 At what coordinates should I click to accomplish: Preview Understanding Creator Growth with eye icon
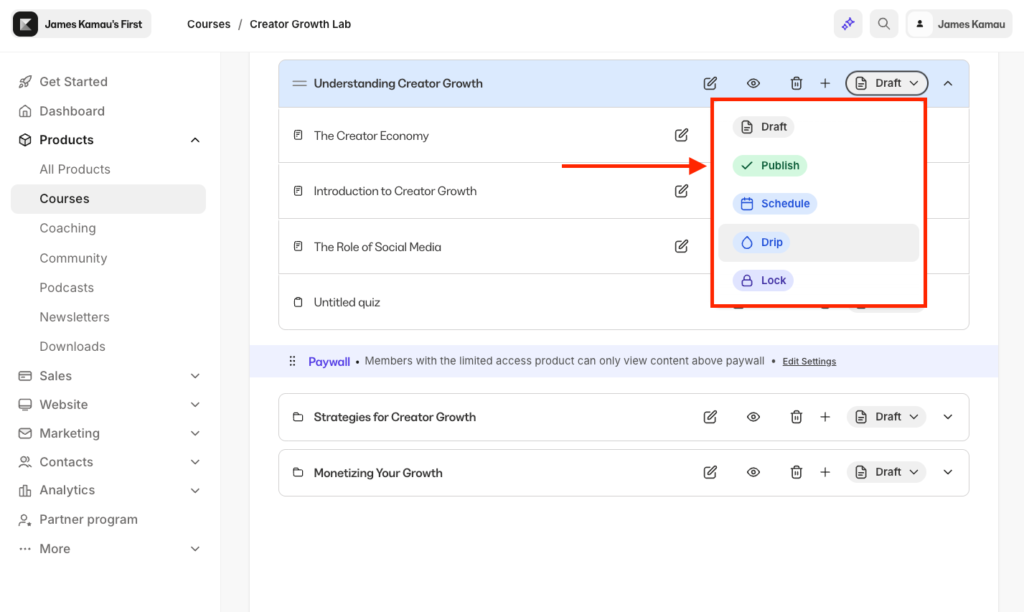click(x=754, y=84)
